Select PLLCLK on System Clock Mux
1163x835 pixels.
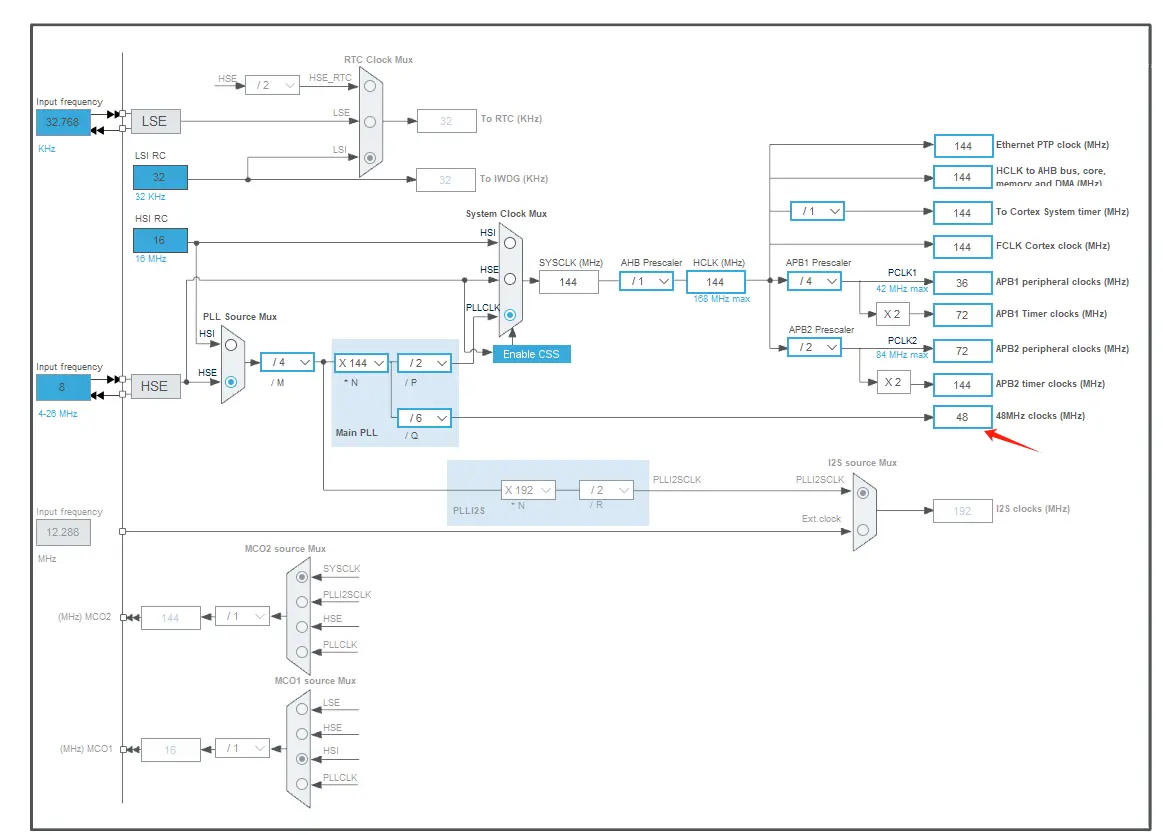click(510, 315)
